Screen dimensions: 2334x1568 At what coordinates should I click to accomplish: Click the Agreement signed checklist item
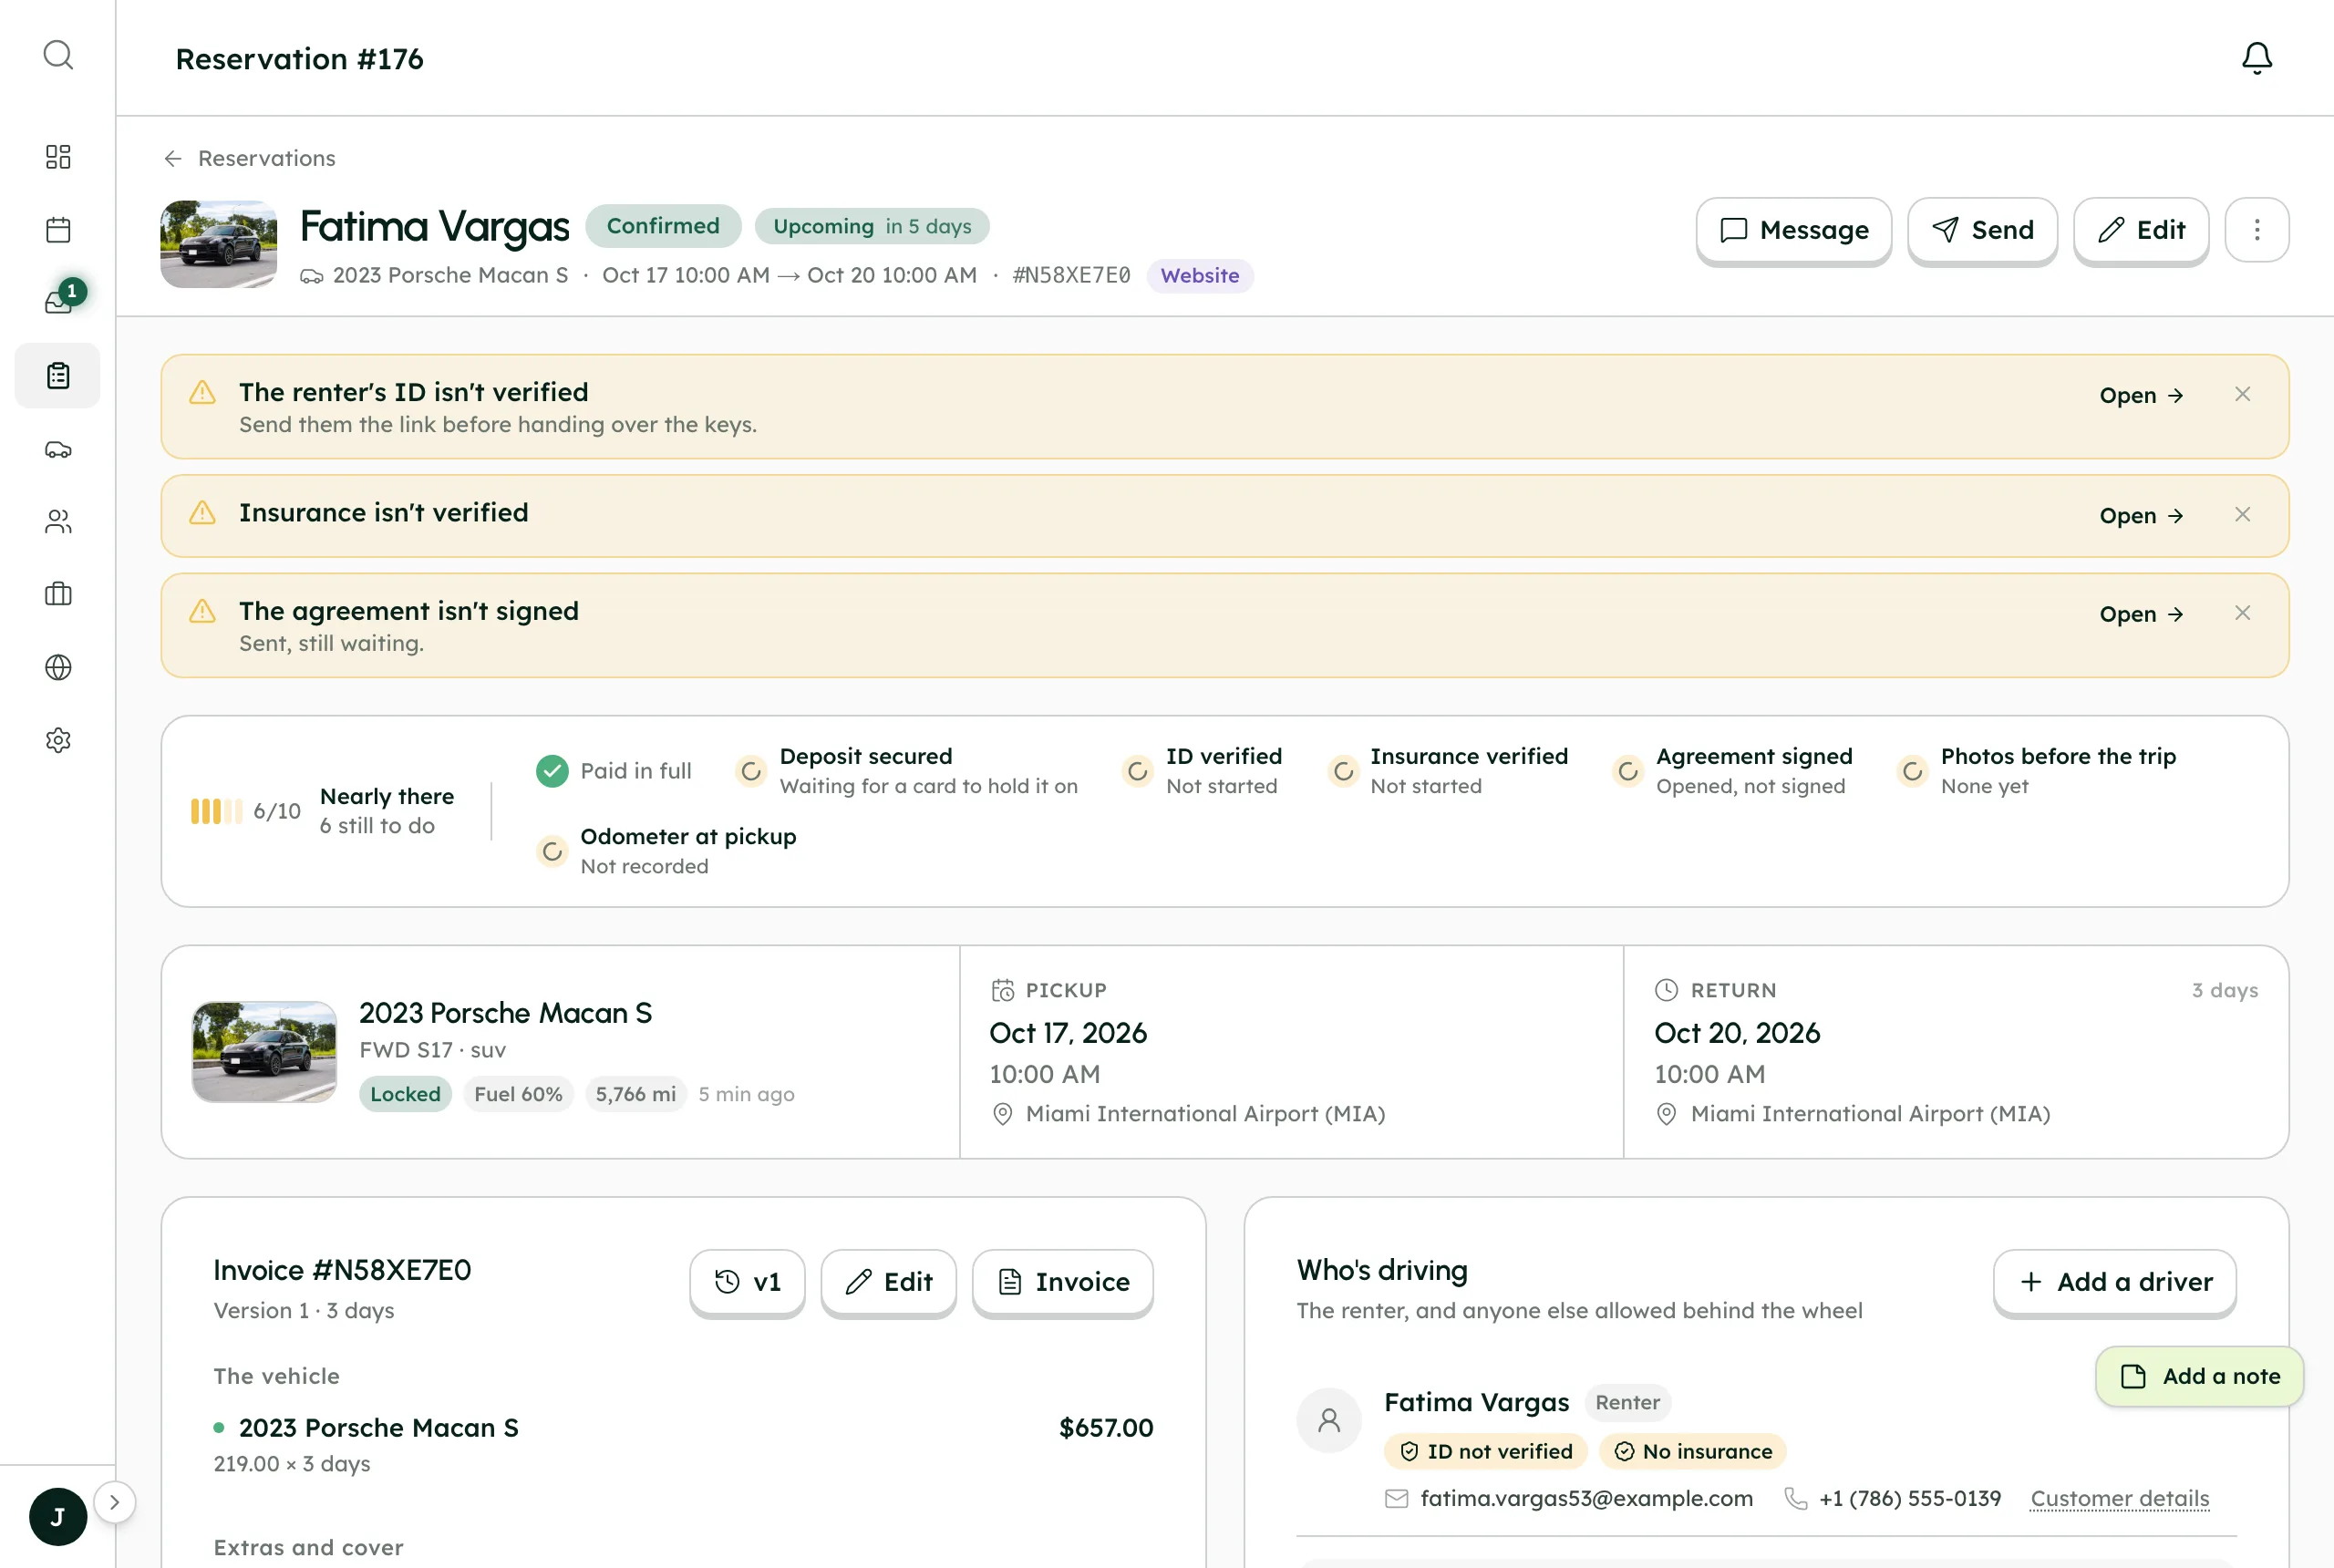1733,771
